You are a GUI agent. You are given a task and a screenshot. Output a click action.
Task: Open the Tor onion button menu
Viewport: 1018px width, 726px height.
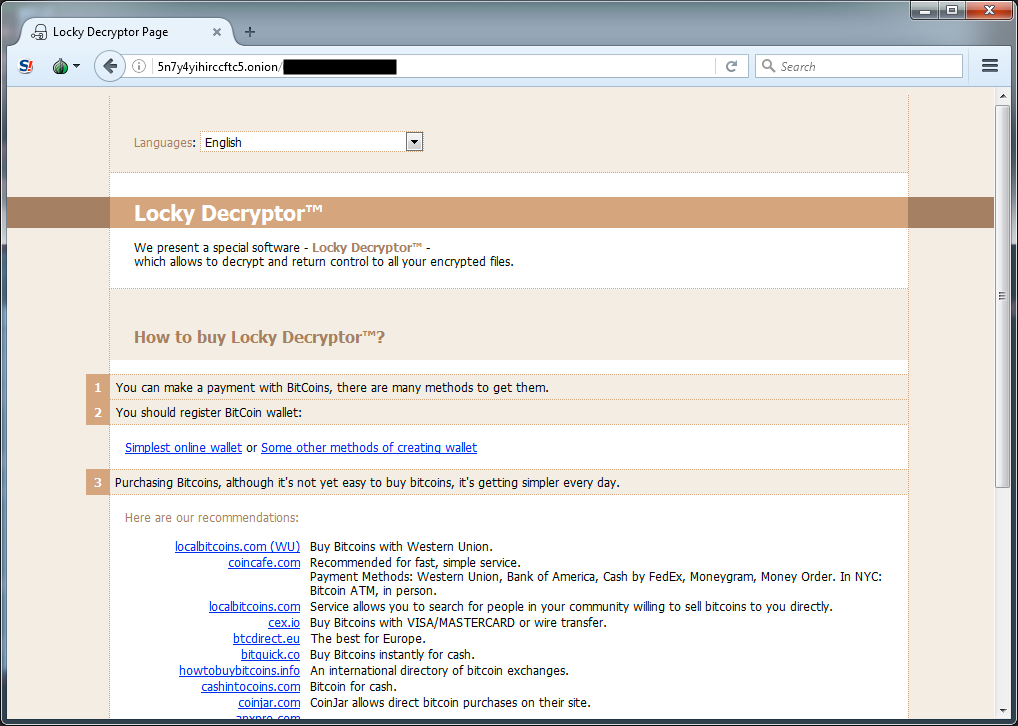(x=64, y=67)
